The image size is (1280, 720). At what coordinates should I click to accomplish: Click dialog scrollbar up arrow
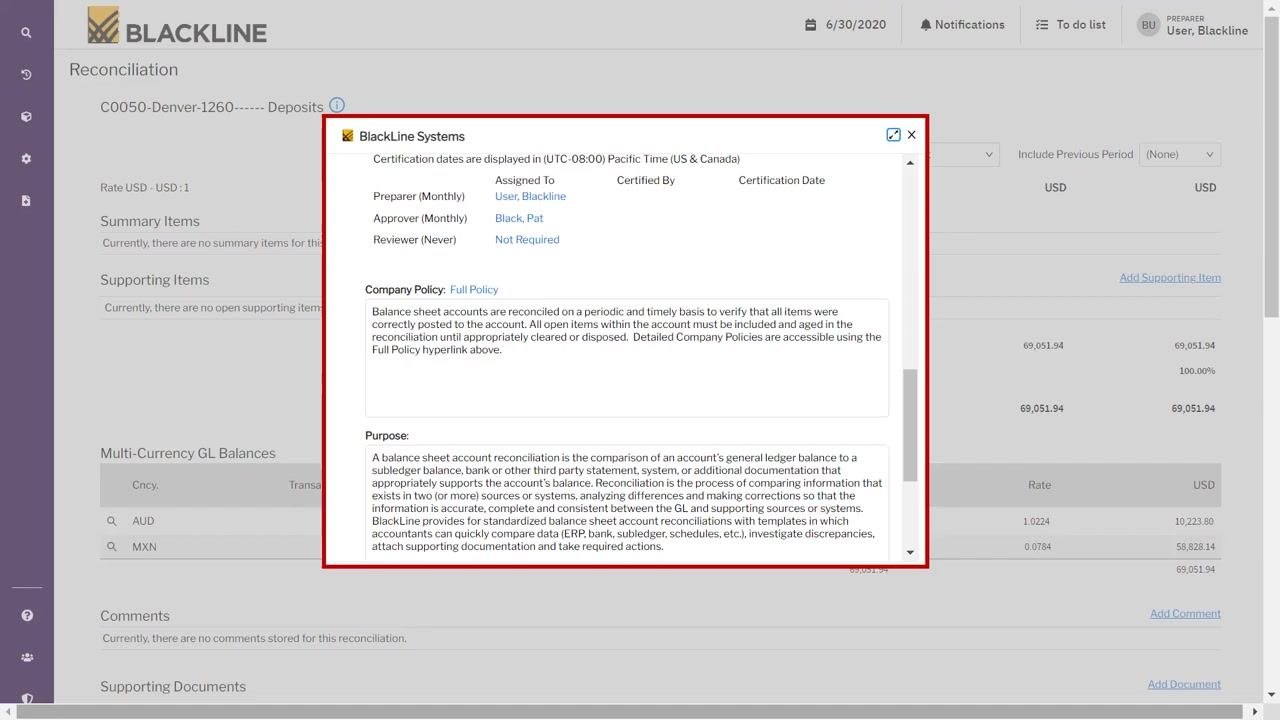910,163
